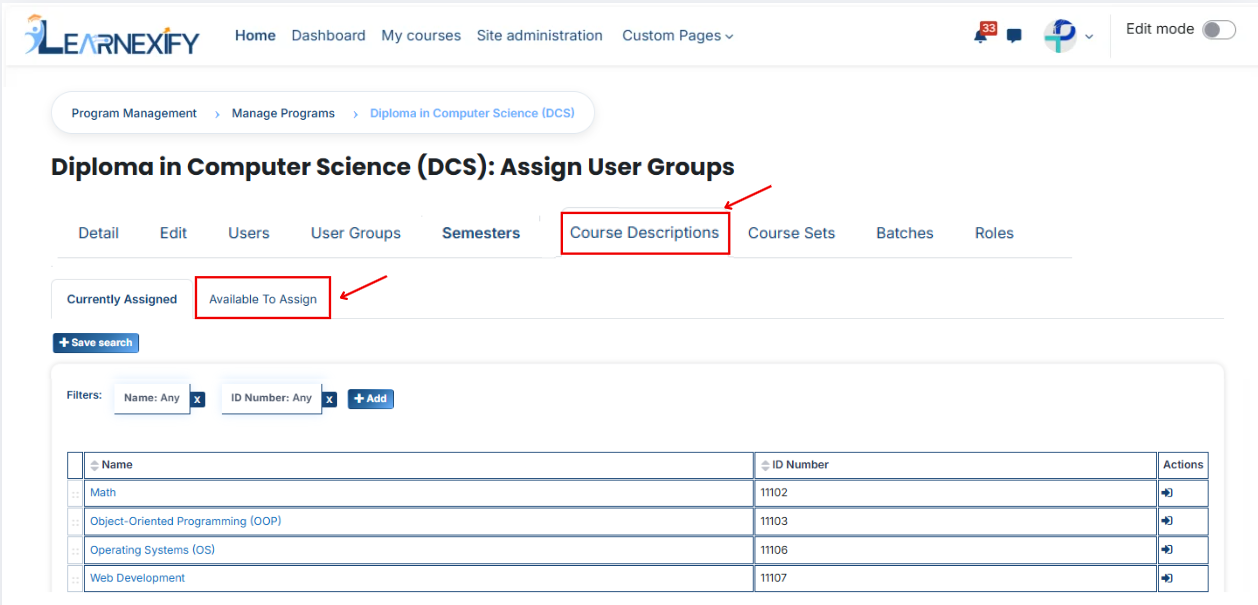Image resolution: width=1258 pixels, height=605 pixels.
Task: Open the Semesters tab
Action: [481, 233]
